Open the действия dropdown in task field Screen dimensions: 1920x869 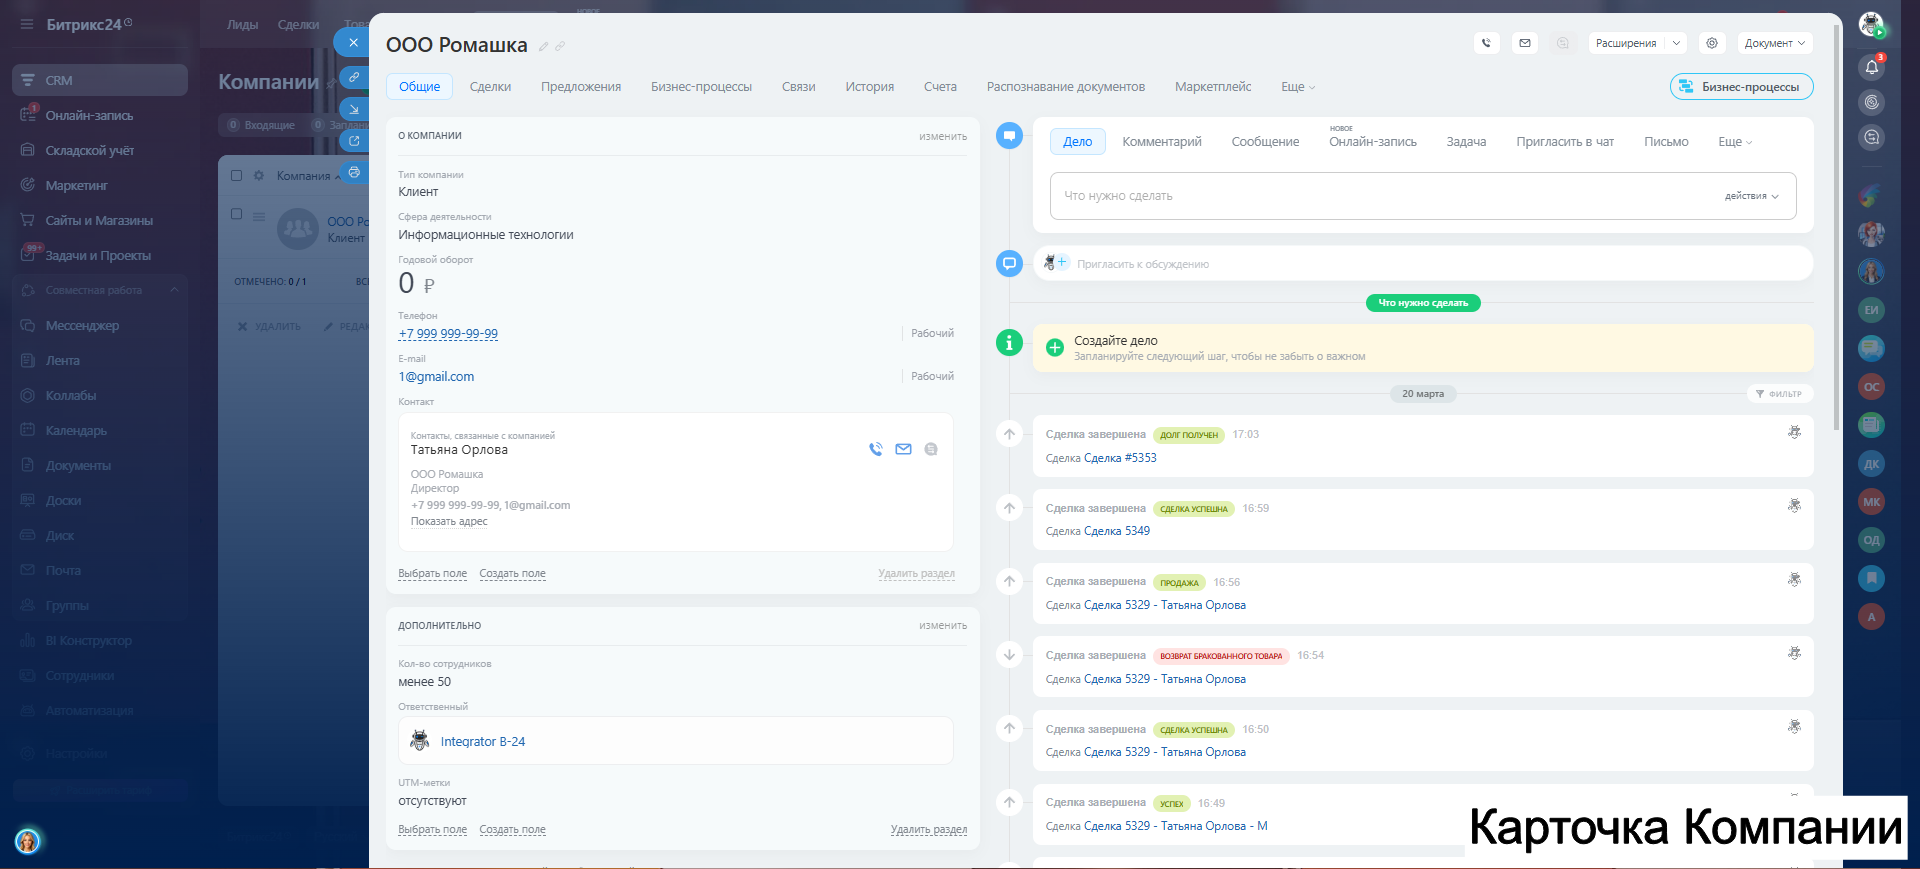1751,196
